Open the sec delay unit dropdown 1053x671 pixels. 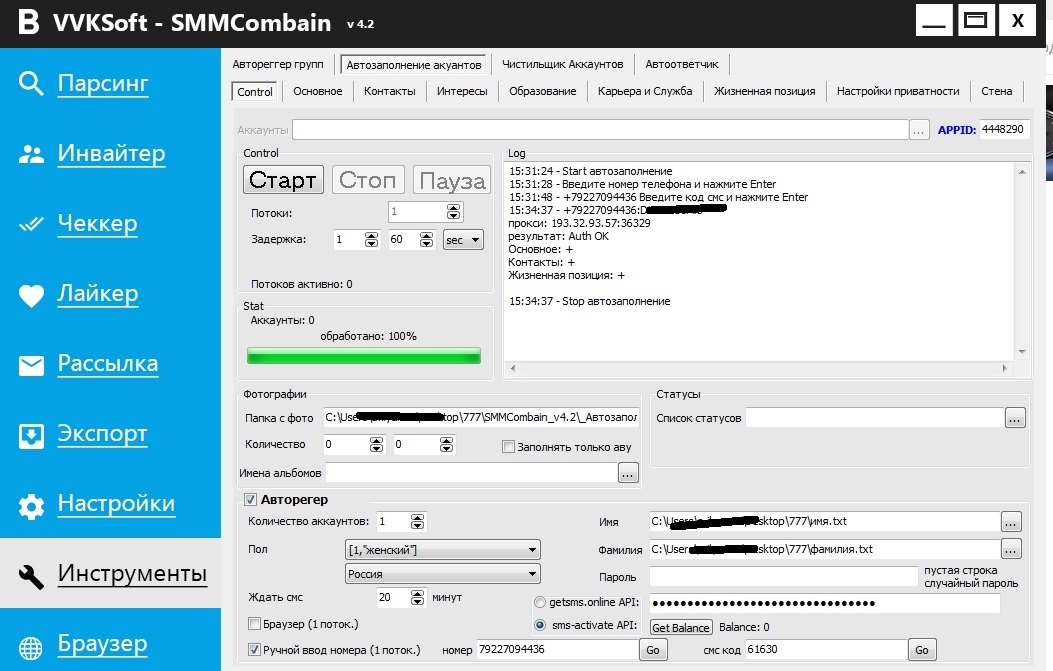[463, 240]
